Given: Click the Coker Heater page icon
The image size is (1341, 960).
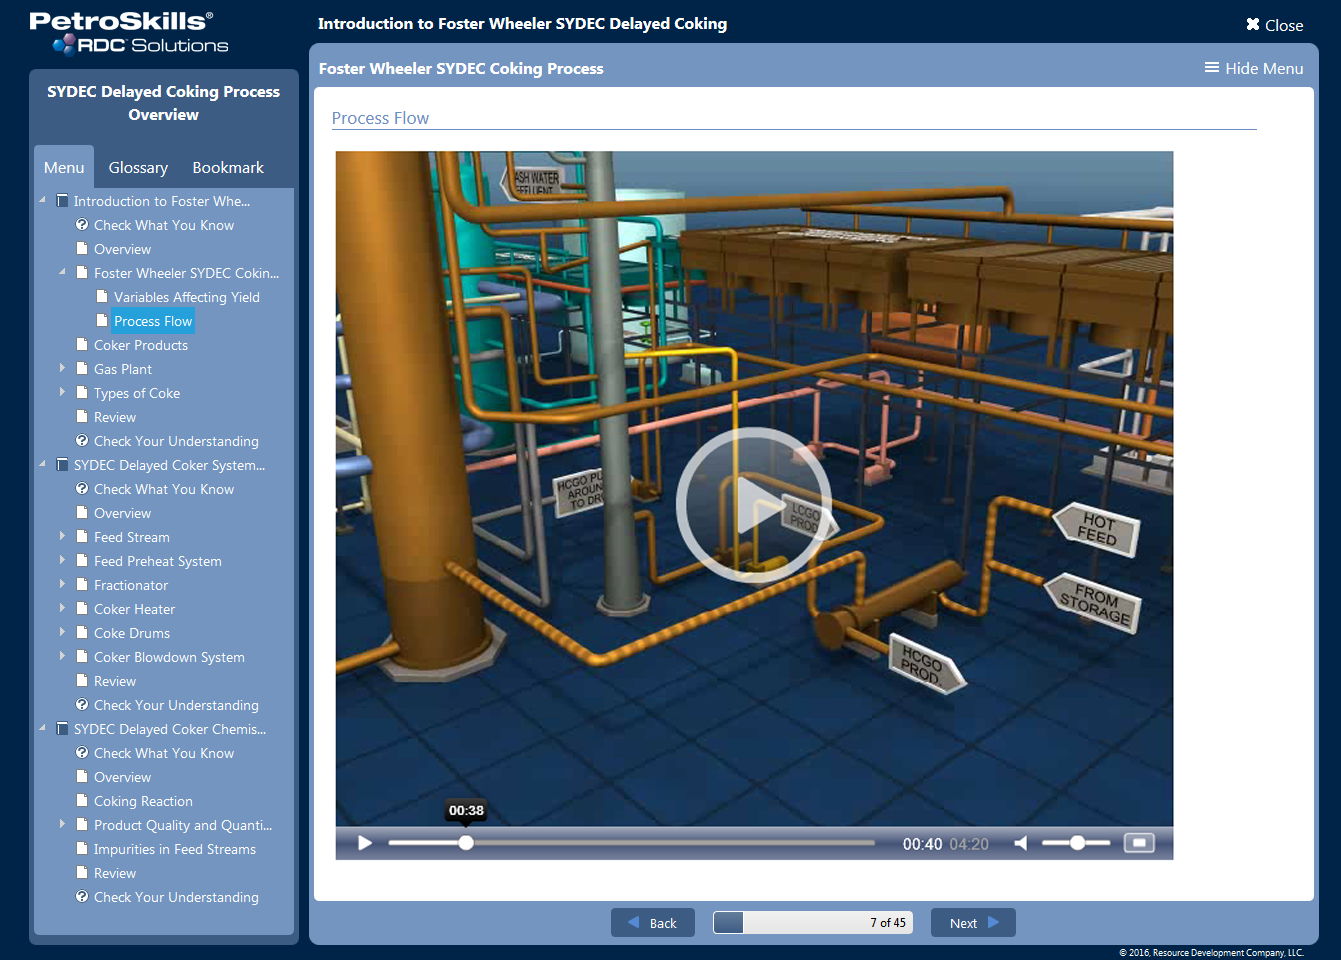Looking at the screenshot, I should [82, 608].
